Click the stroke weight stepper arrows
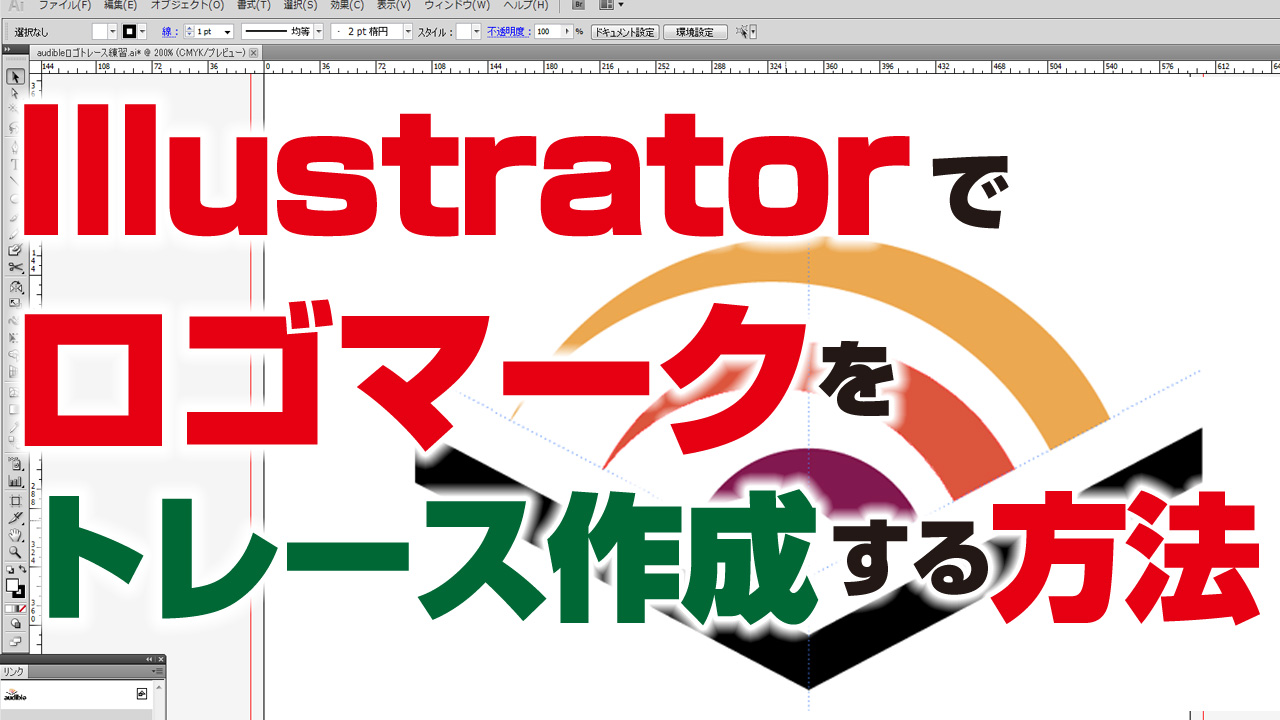Image resolution: width=1280 pixels, height=720 pixels. point(189,32)
